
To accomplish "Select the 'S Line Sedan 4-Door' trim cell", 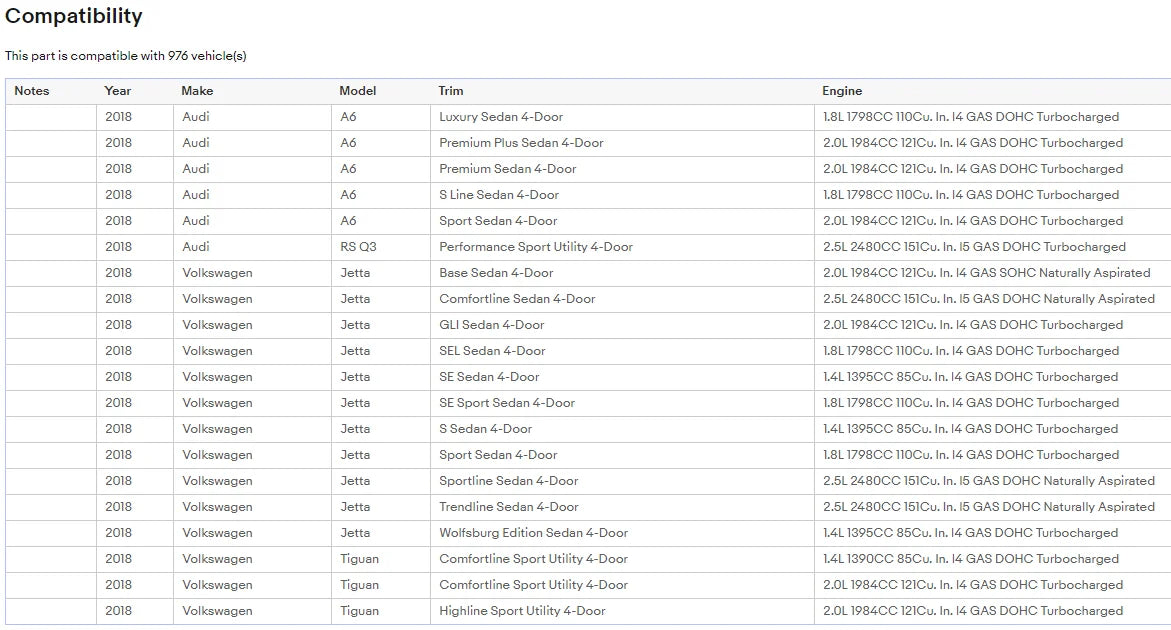I will coord(622,195).
